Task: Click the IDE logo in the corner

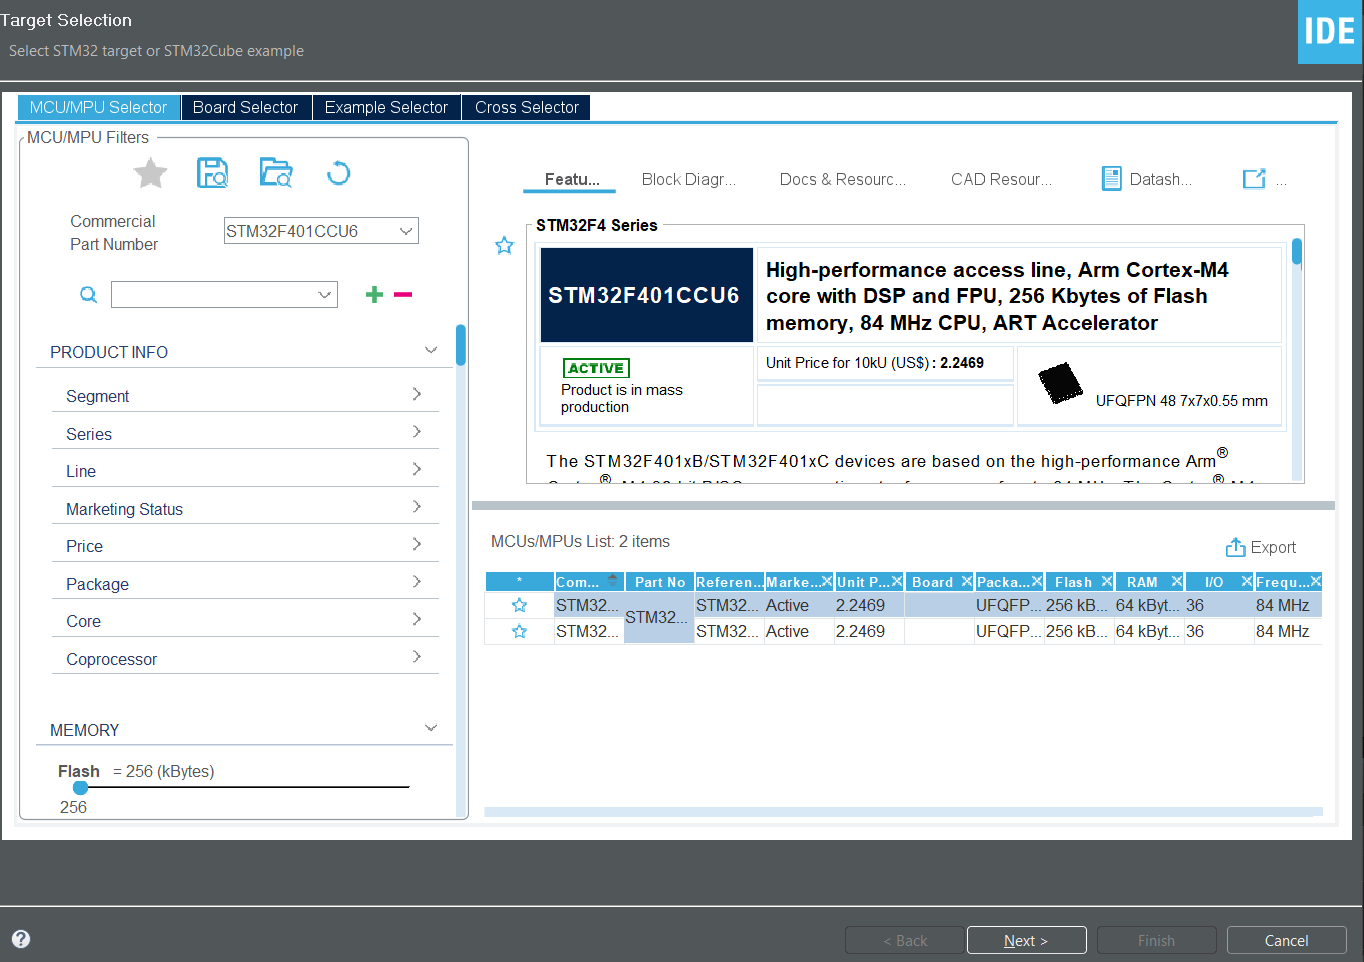Action: 1330,32
